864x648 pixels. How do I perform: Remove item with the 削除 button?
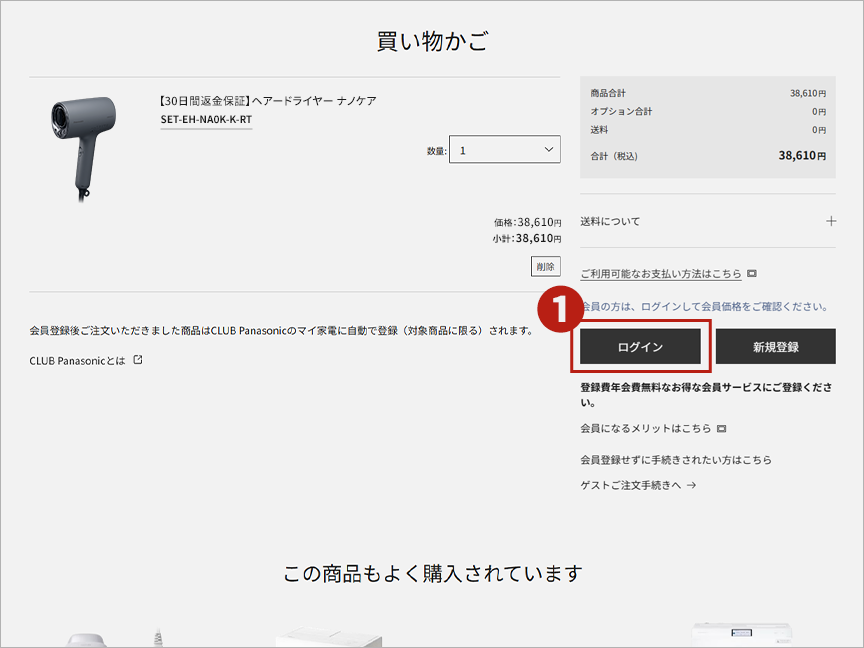(545, 267)
